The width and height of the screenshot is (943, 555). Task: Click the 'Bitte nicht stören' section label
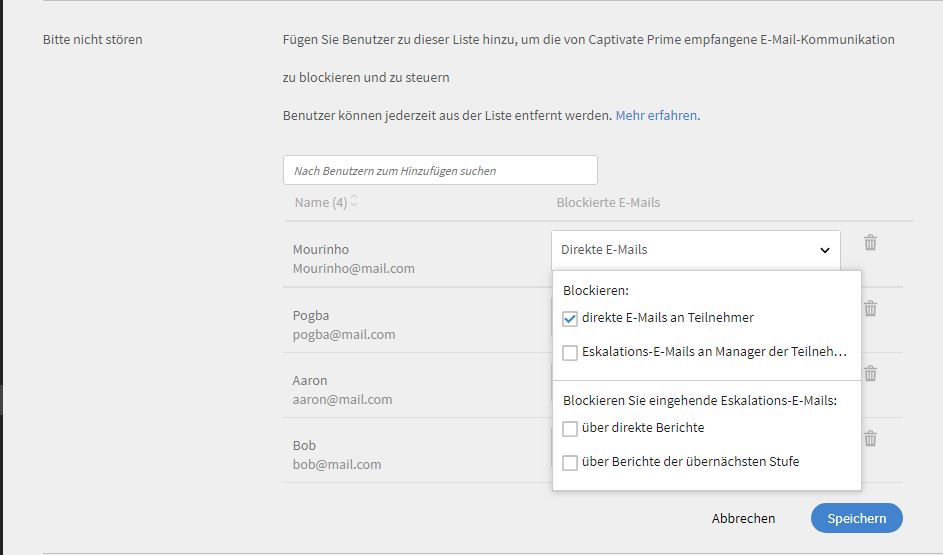[92, 40]
